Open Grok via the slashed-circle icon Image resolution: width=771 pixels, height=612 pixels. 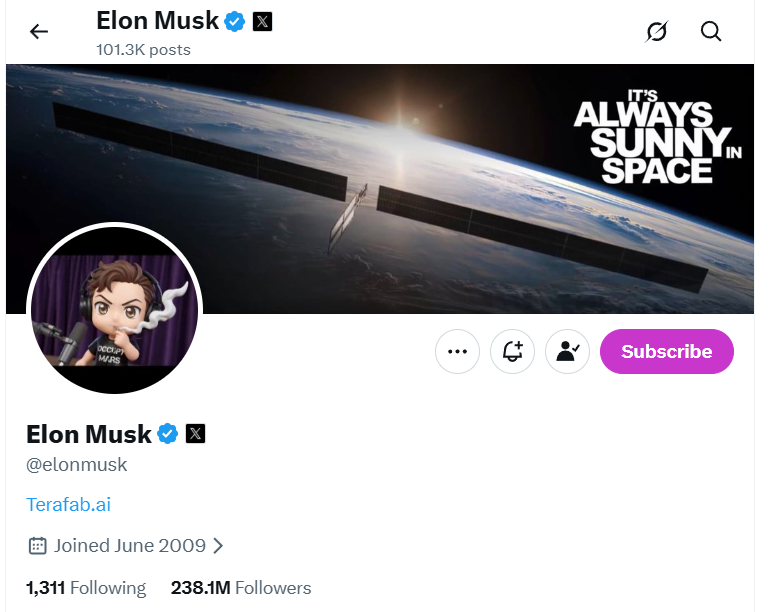coord(656,32)
